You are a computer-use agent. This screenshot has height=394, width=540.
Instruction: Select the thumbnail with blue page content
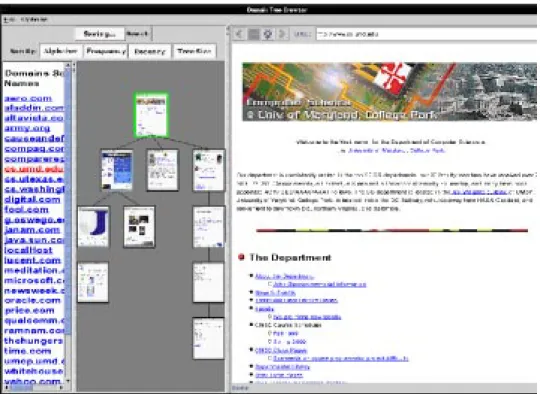coord(117,170)
